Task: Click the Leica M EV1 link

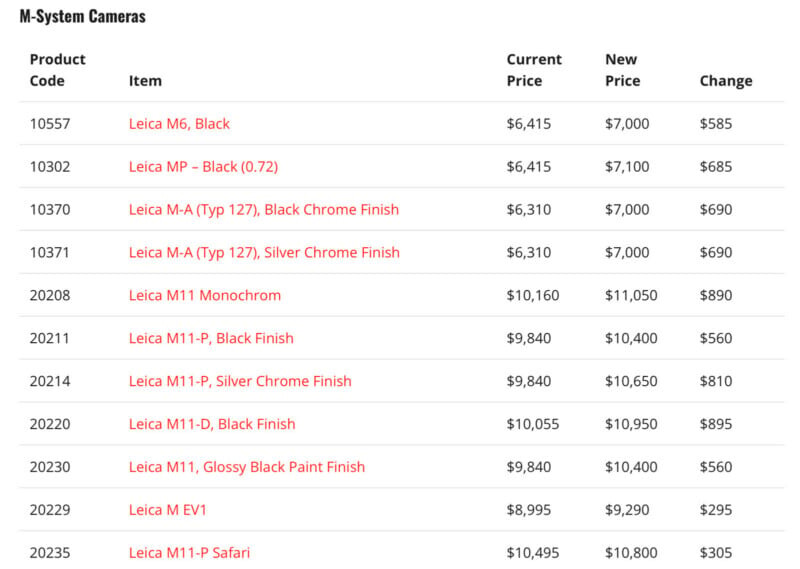Action: coord(168,510)
